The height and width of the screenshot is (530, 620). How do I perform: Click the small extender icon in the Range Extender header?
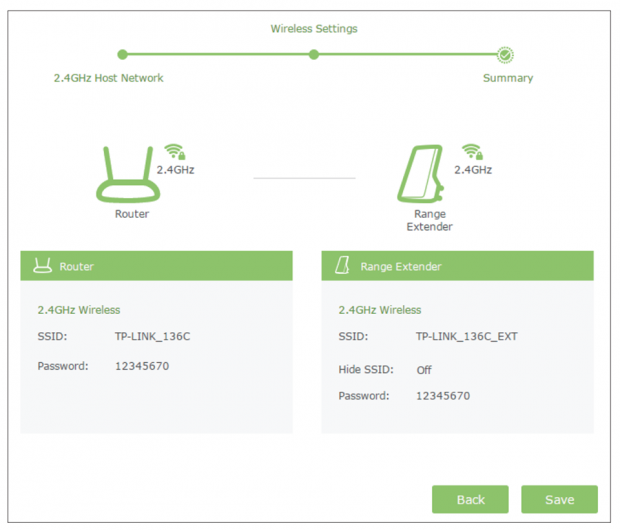tap(343, 266)
